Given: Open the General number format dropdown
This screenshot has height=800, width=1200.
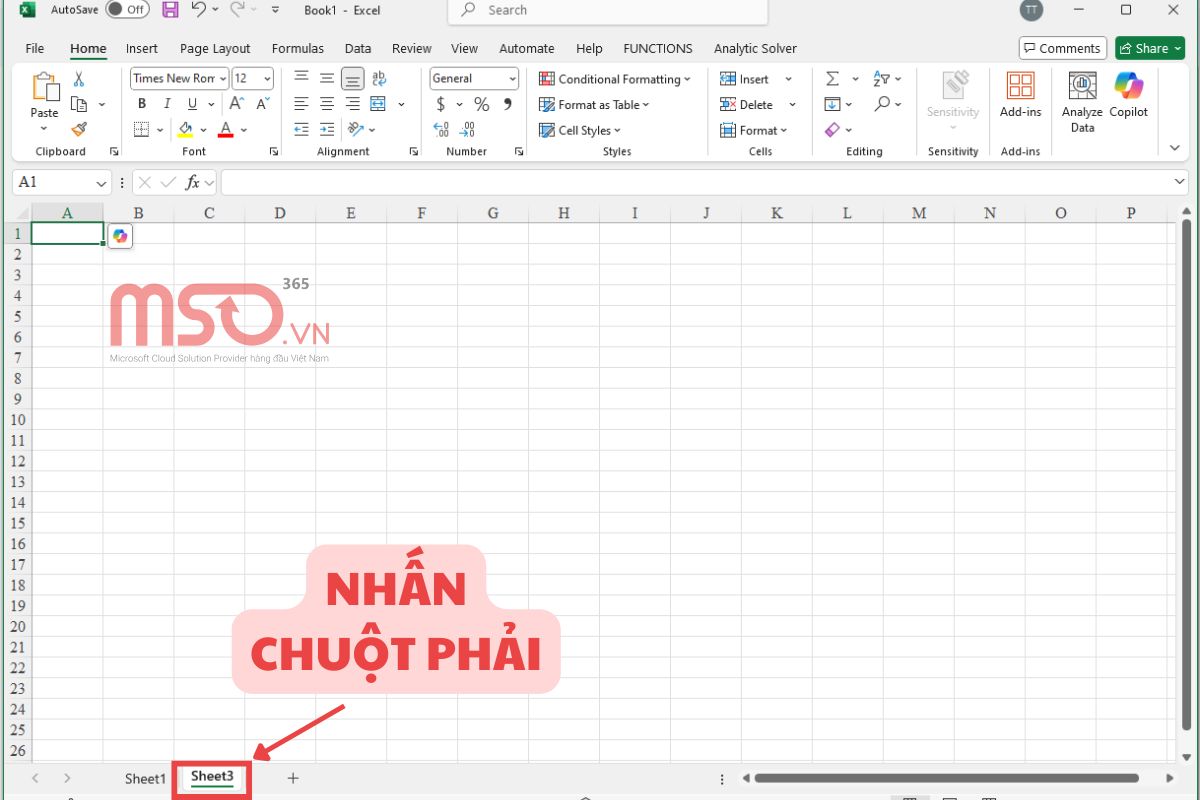Looking at the screenshot, I should click(x=512, y=79).
